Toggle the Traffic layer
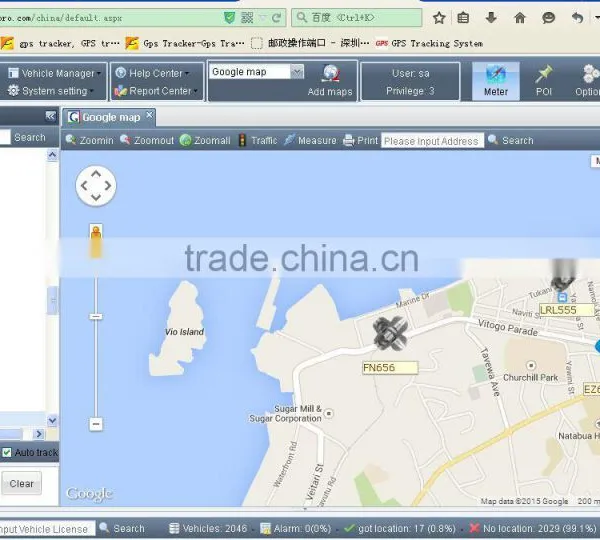 [x=258, y=140]
